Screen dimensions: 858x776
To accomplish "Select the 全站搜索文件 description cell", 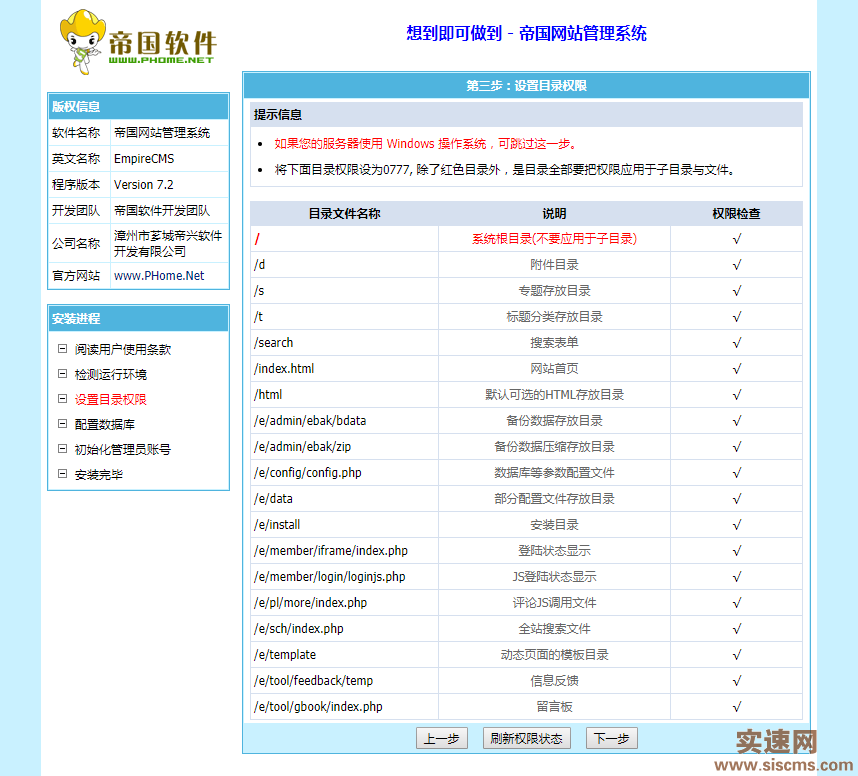I will [554, 629].
